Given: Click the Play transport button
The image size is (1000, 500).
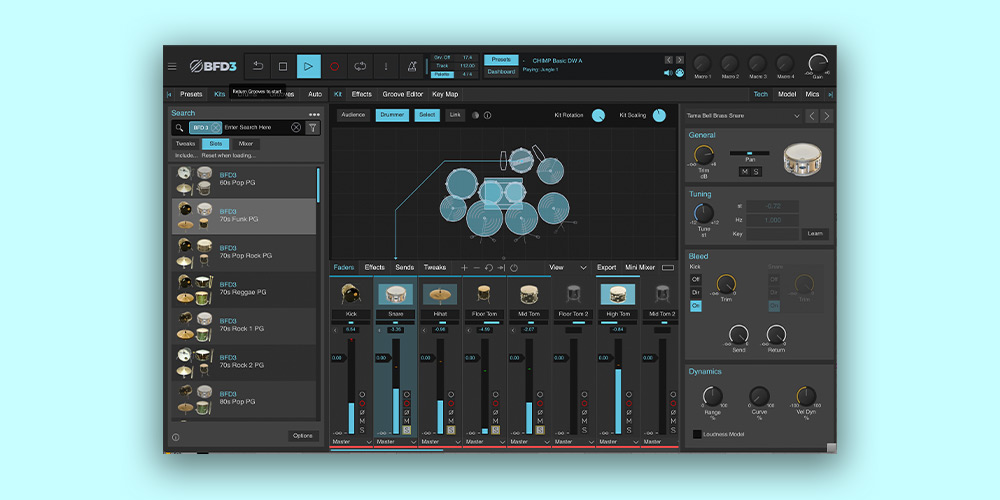Looking at the screenshot, I should pyautogui.click(x=309, y=67).
